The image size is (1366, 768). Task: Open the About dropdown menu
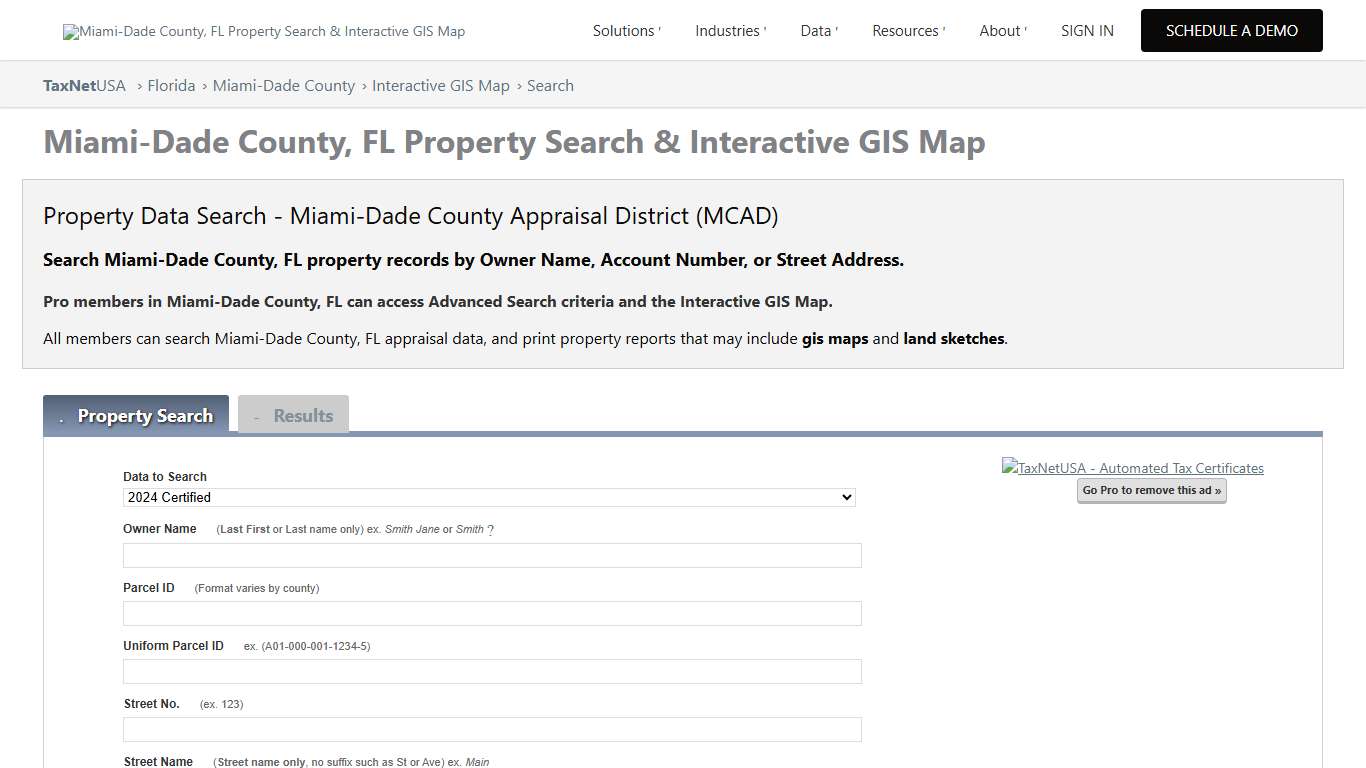(x=999, y=30)
